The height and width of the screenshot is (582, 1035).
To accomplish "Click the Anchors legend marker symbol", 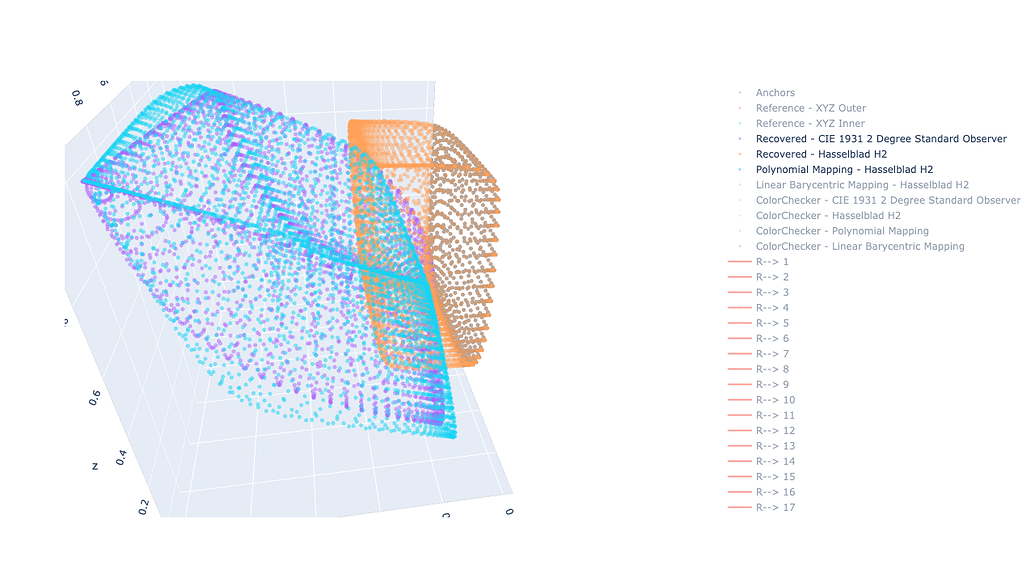I will point(737,92).
